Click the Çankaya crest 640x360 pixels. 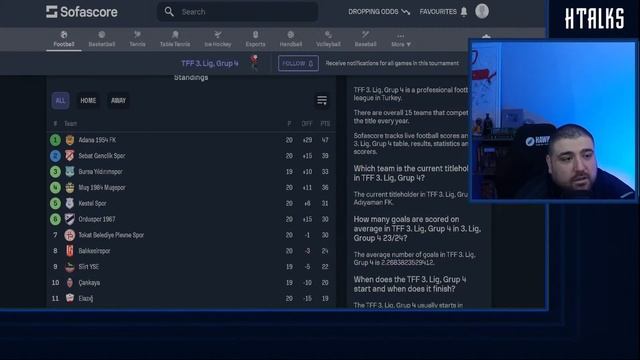tap(70, 282)
